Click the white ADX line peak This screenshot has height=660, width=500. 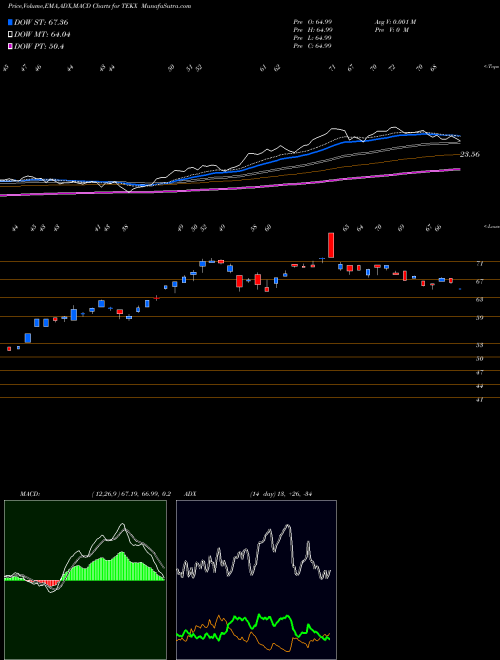(x=288, y=526)
